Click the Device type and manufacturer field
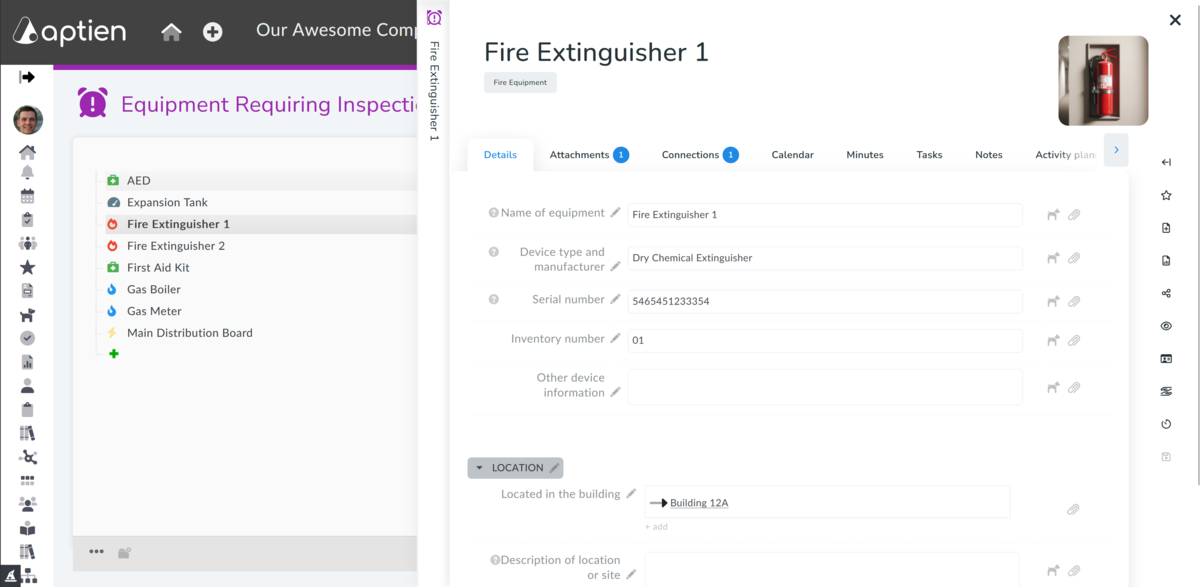1200x587 pixels. [825, 258]
